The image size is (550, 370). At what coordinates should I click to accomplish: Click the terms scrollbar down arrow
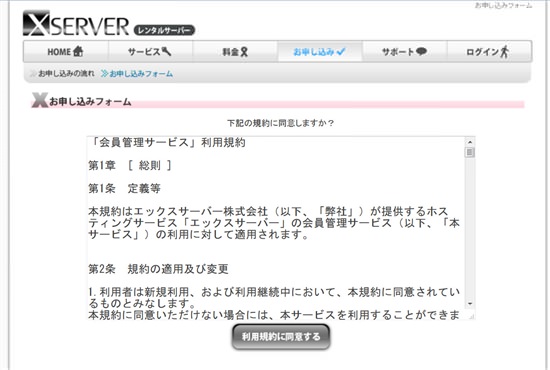click(470, 304)
